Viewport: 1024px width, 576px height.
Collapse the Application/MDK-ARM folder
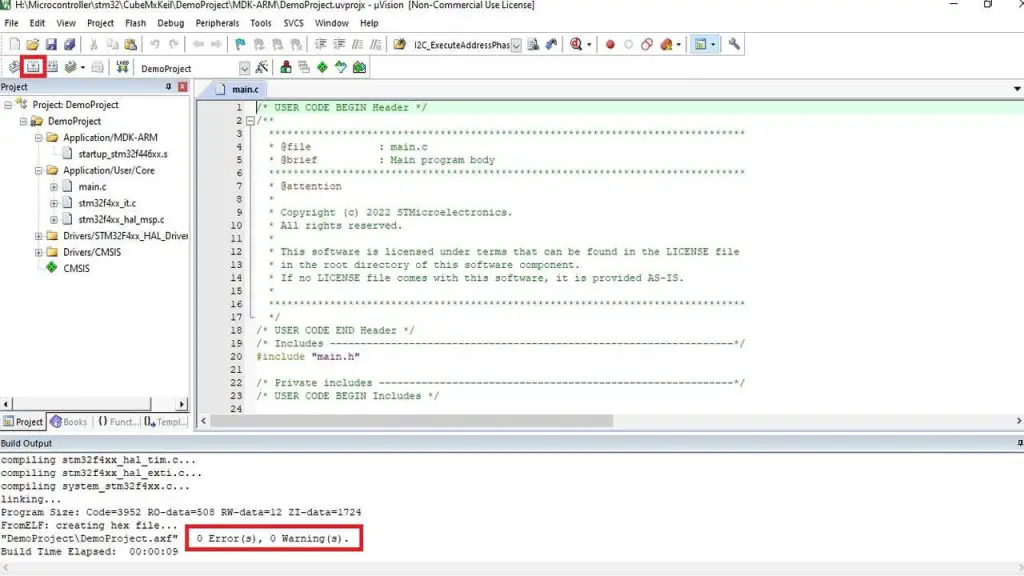39,138
